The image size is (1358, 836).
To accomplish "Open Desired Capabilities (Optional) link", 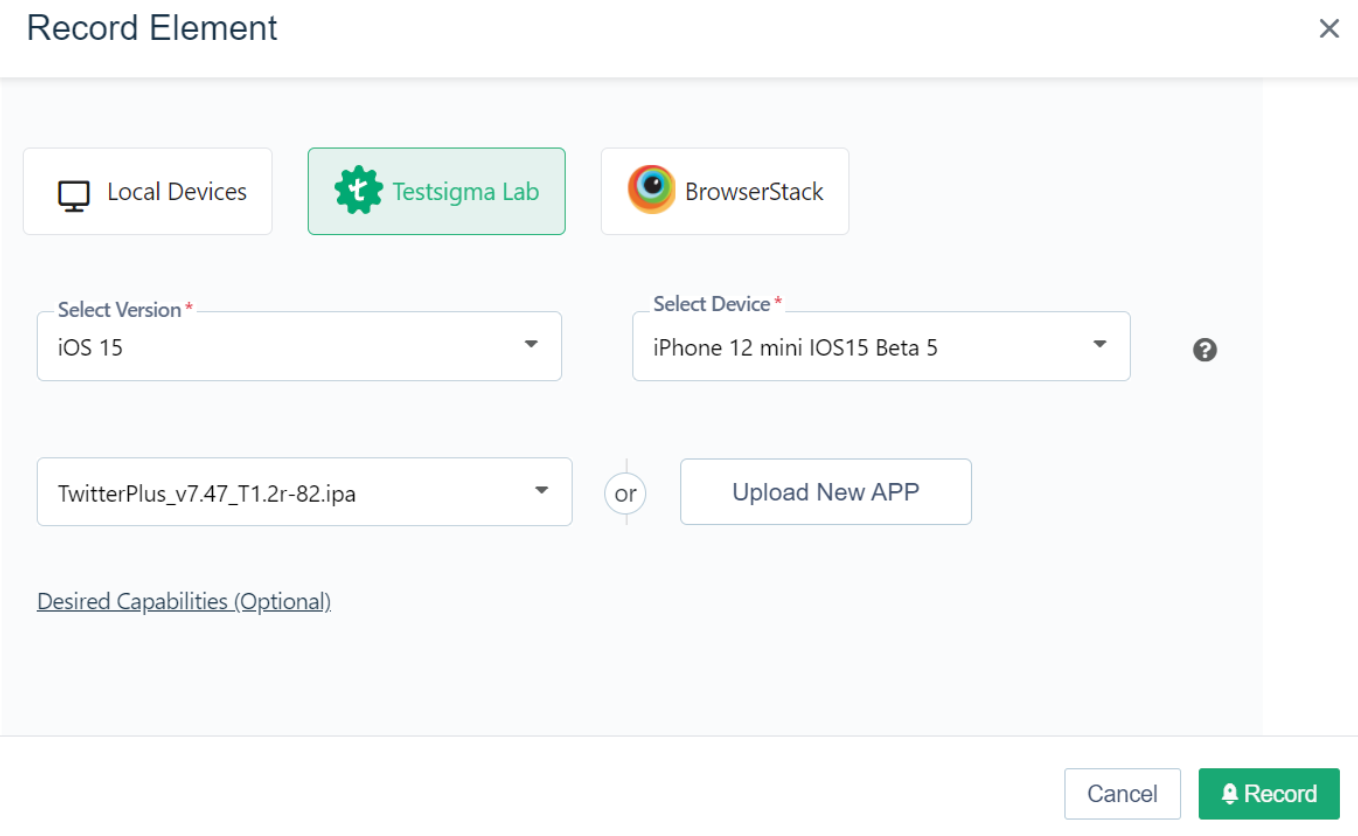I will tap(184, 602).
